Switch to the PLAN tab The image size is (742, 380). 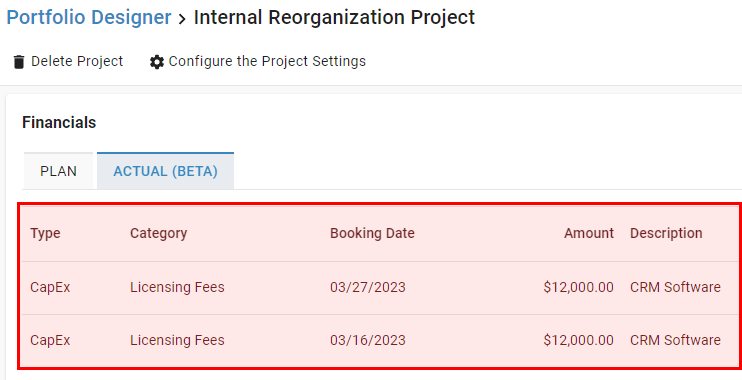[58, 171]
